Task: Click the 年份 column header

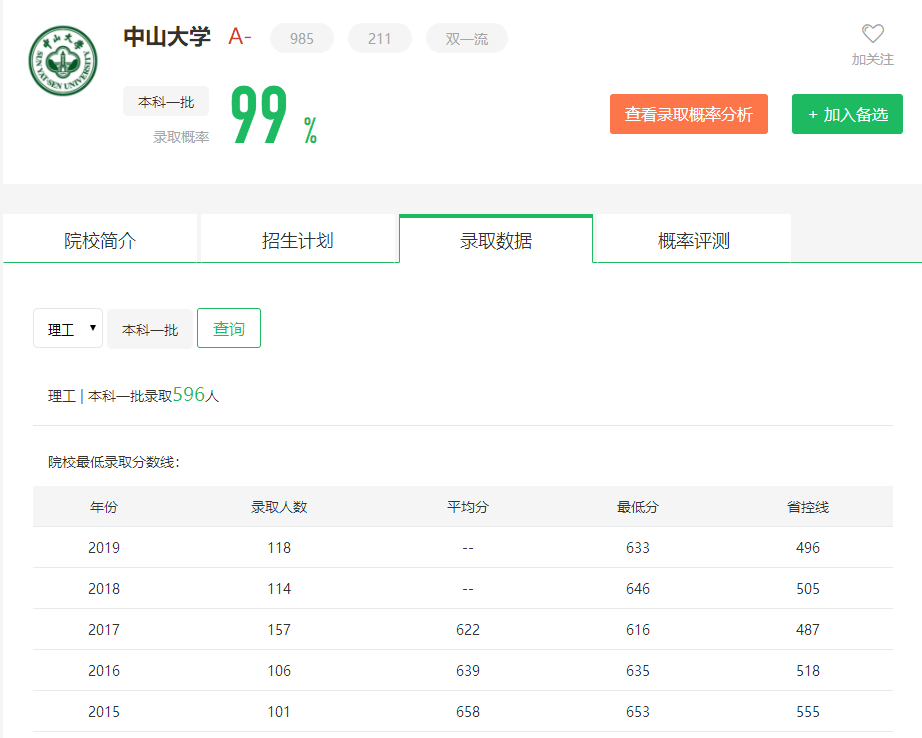Action: tap(104, 507)
